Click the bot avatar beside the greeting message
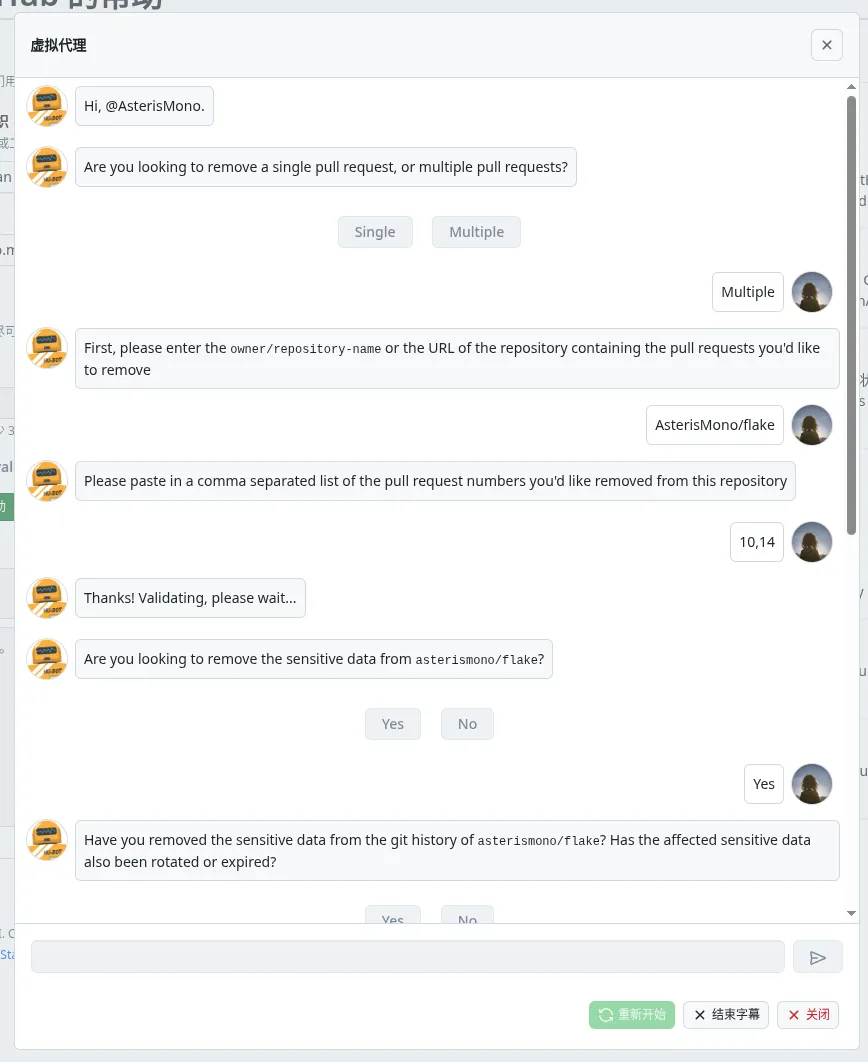 pos(46,106)
